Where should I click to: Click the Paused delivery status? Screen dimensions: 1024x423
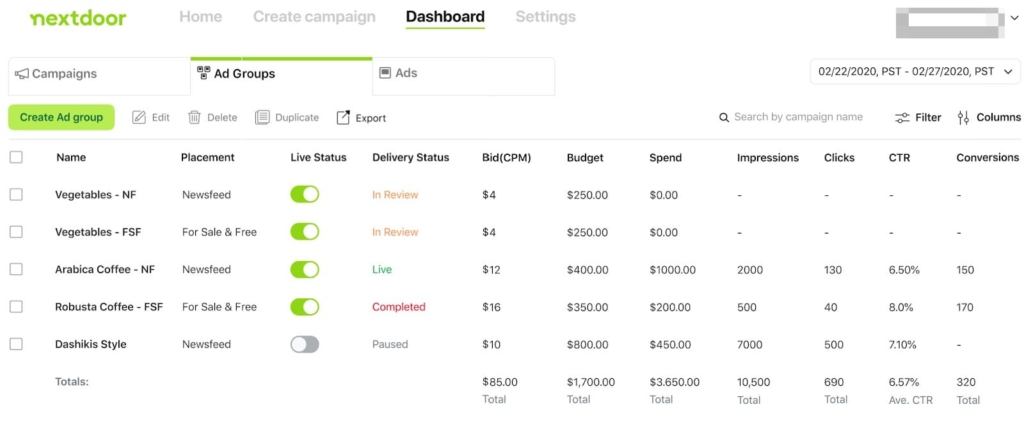pyautogui.click(x=390, y=344)
